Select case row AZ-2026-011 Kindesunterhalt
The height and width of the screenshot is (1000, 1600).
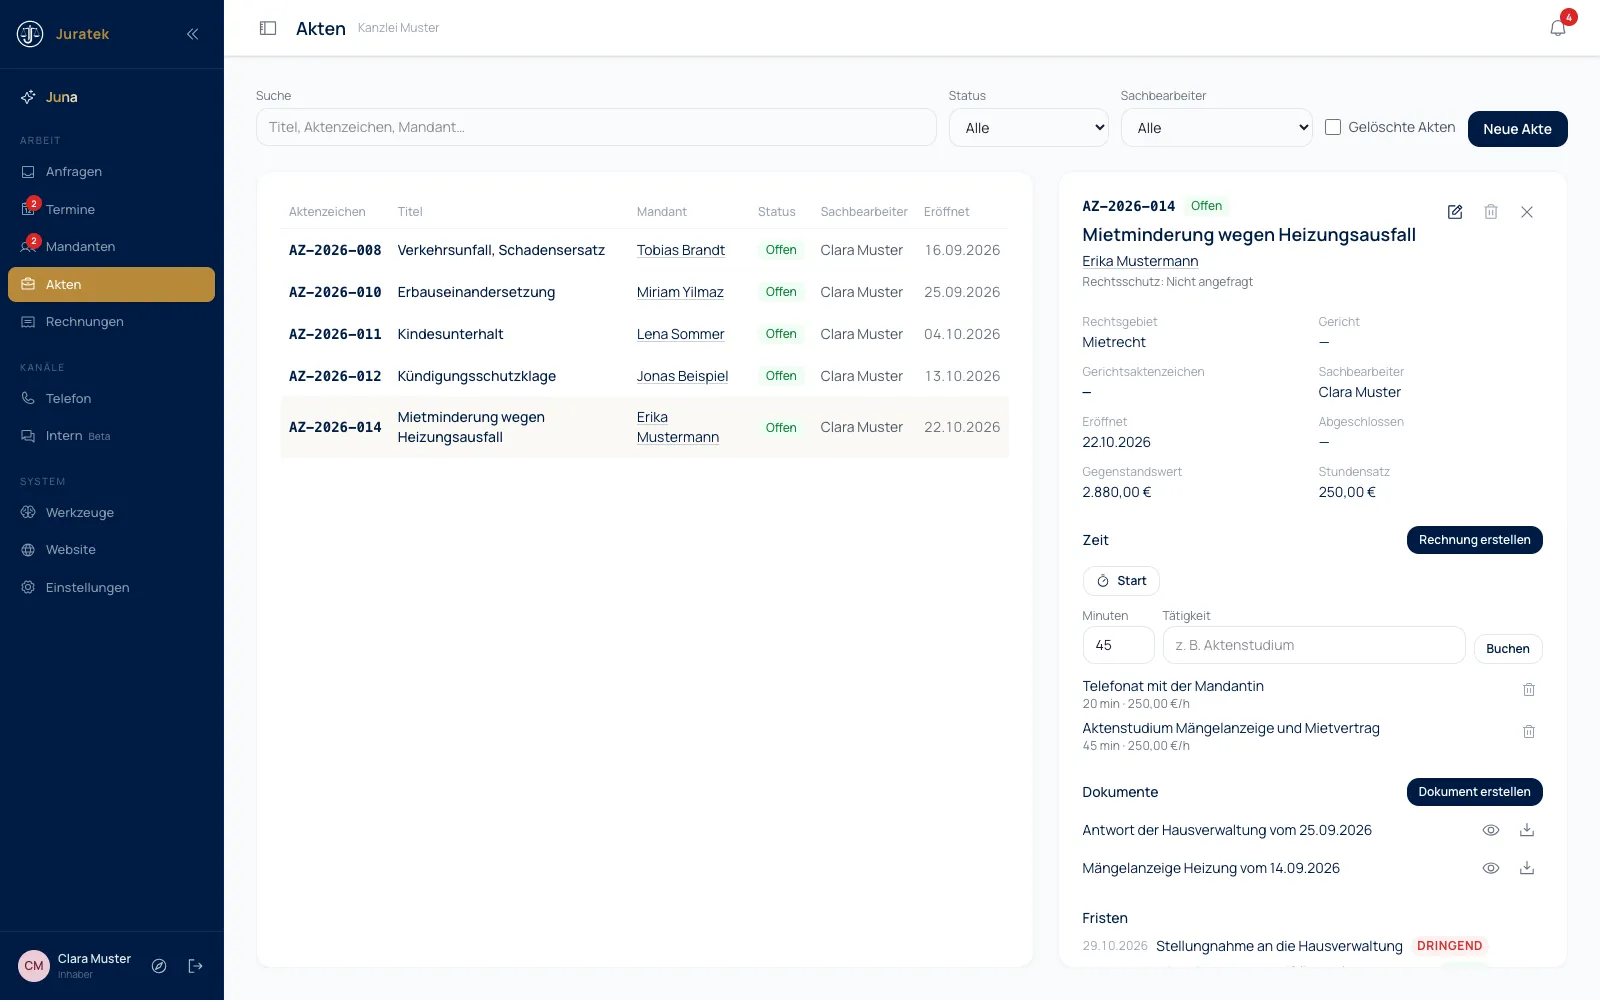click(x=645, y=334)
